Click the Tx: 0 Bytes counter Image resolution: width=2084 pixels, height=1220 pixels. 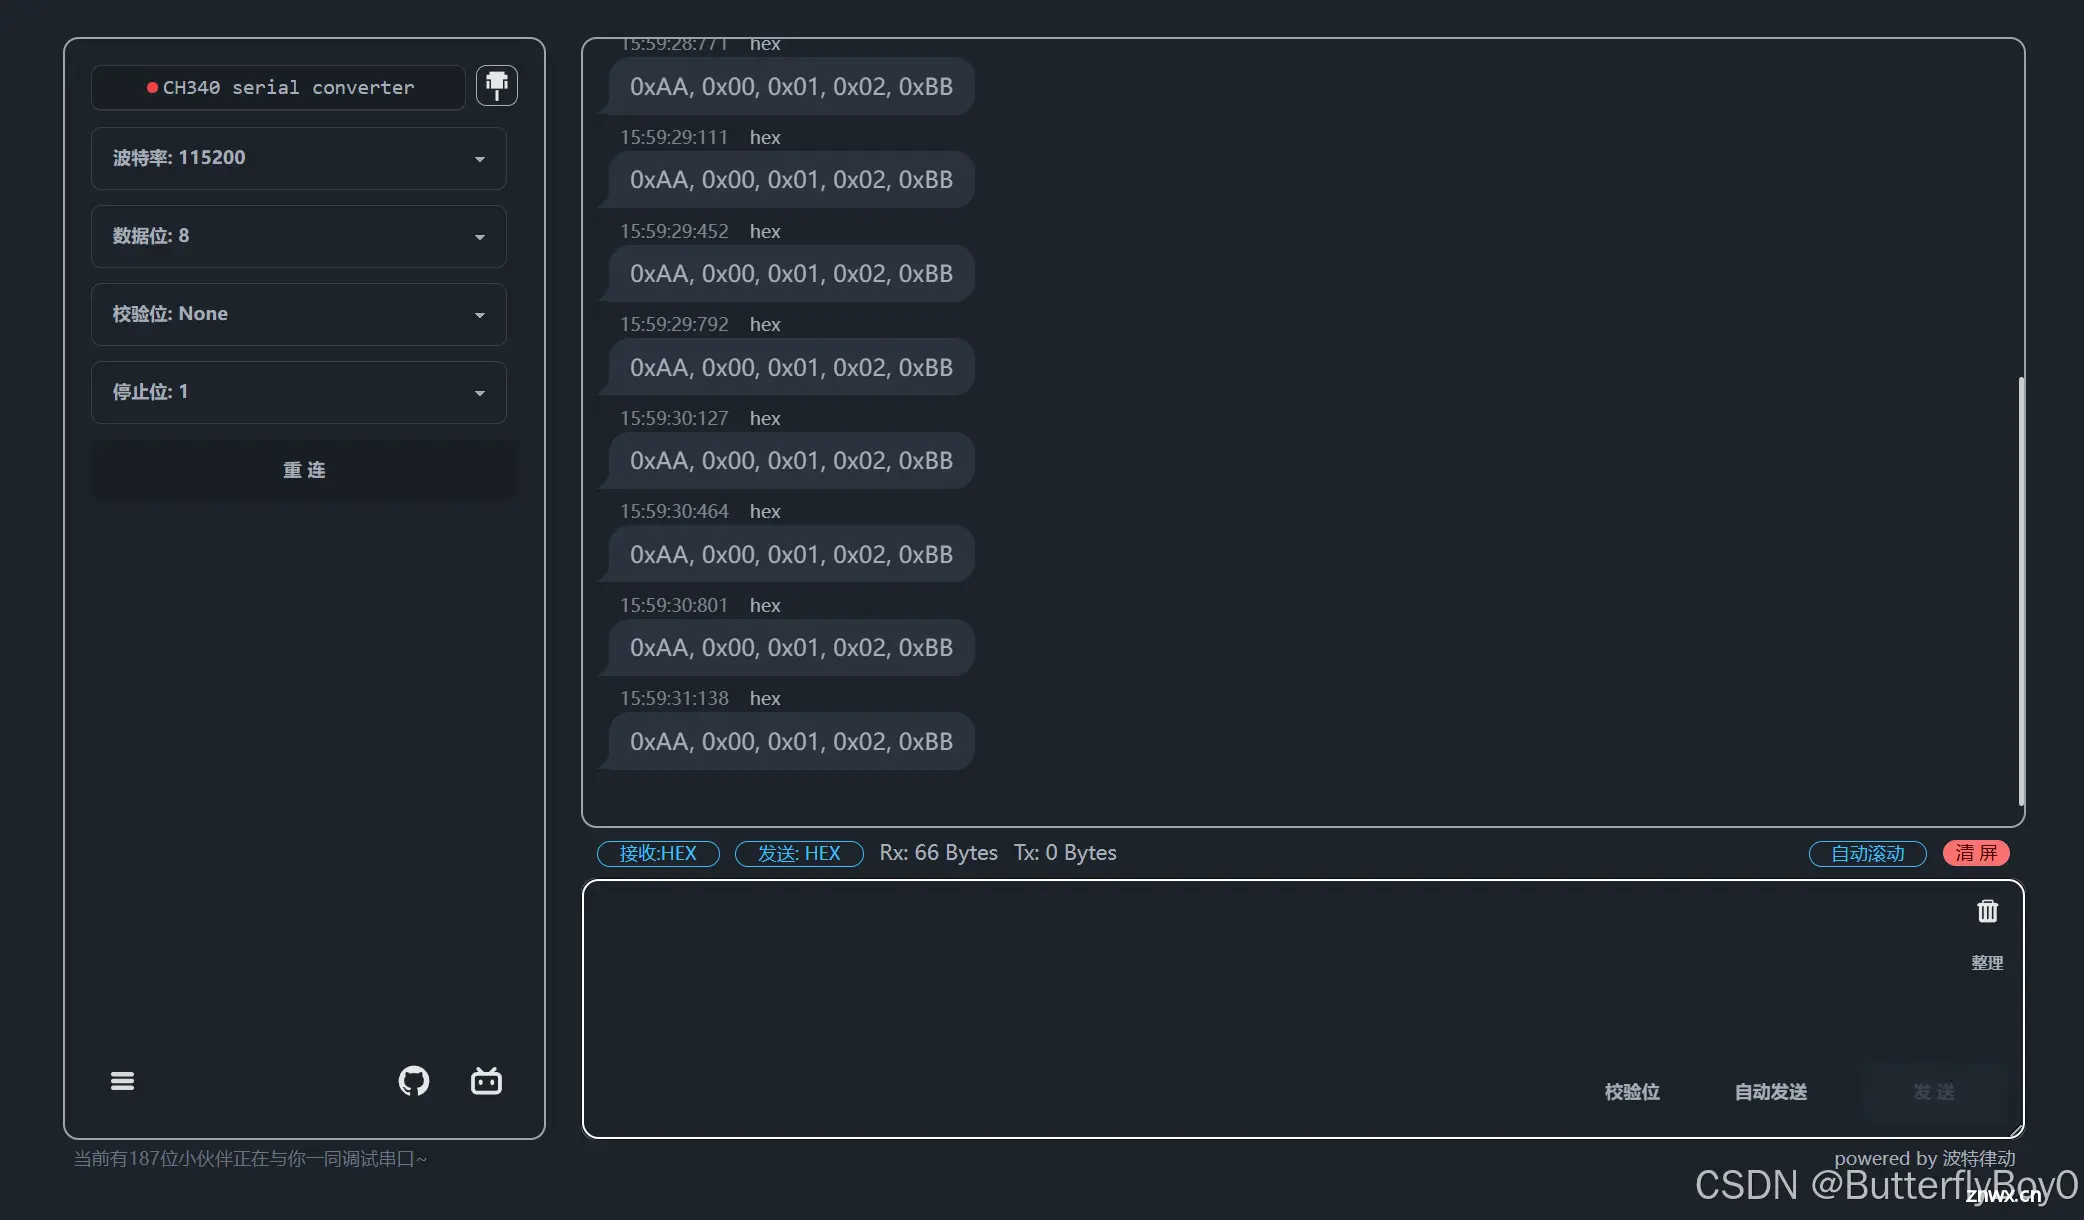coord(1065,853)
